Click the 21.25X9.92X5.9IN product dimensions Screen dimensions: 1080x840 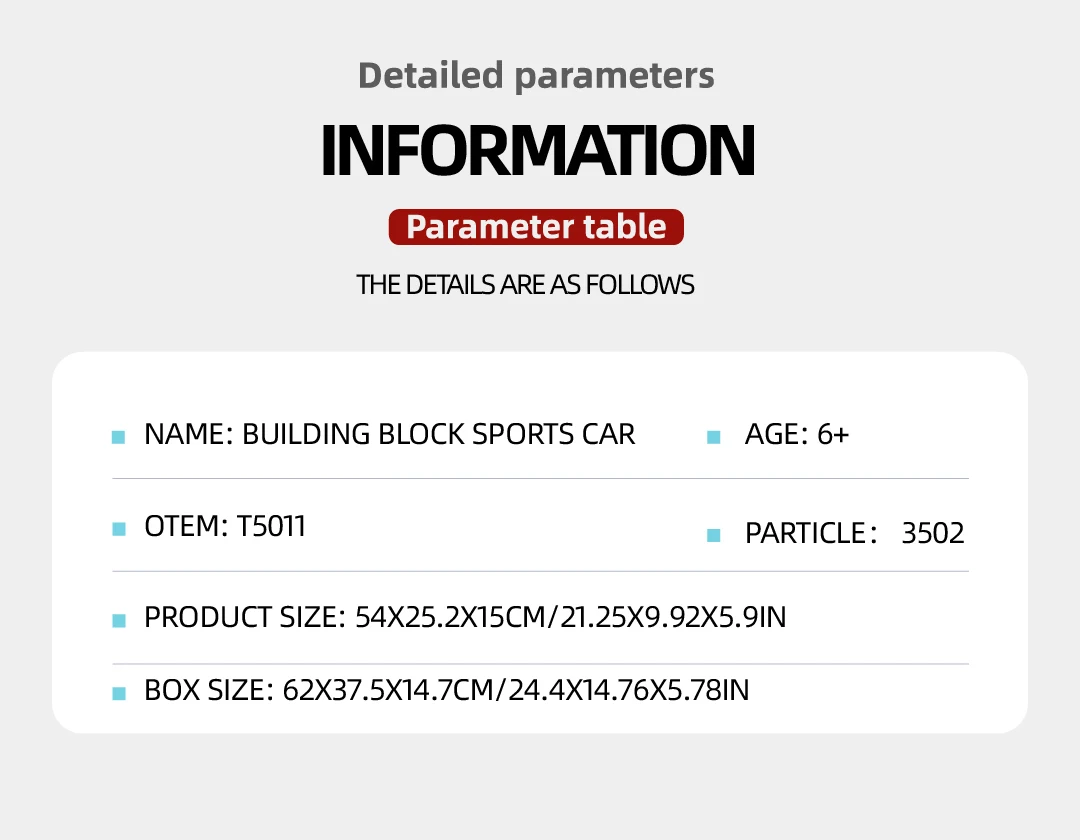672,618
